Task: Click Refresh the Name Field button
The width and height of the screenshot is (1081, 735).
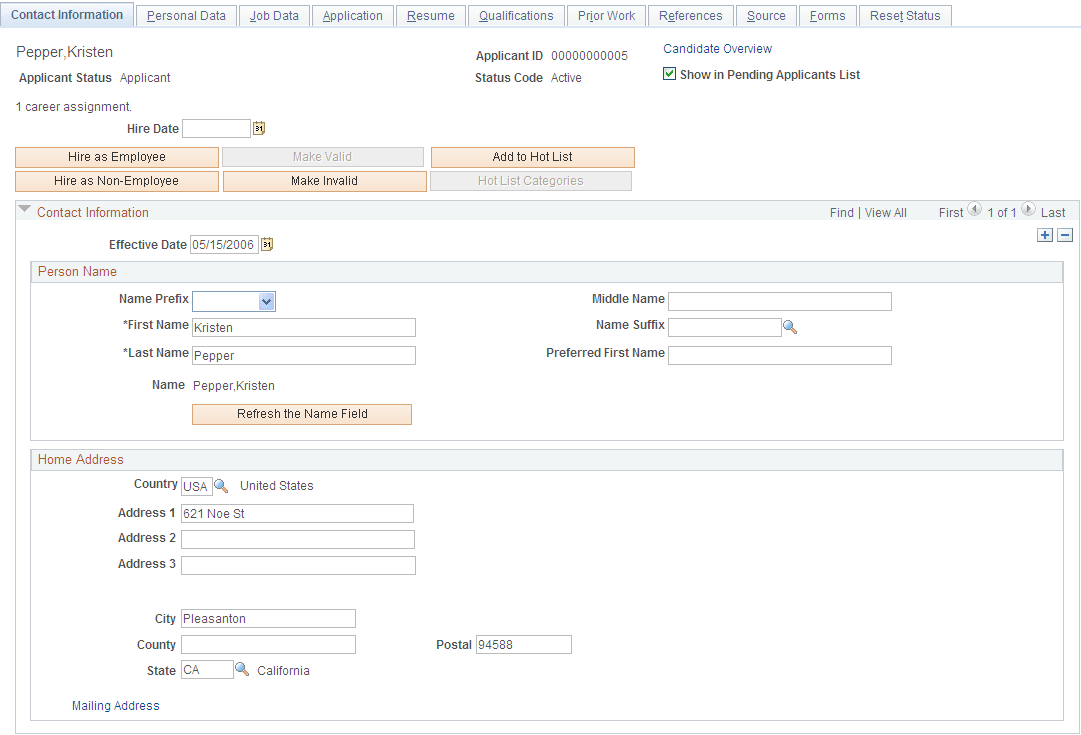Action: [302, 414]
